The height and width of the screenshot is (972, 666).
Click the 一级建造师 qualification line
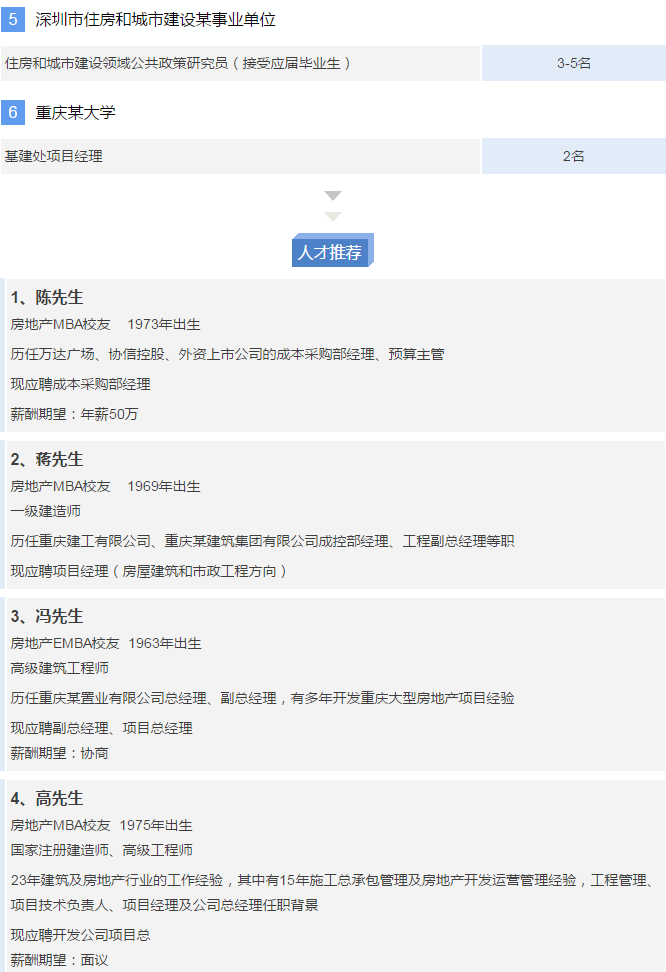46,511
